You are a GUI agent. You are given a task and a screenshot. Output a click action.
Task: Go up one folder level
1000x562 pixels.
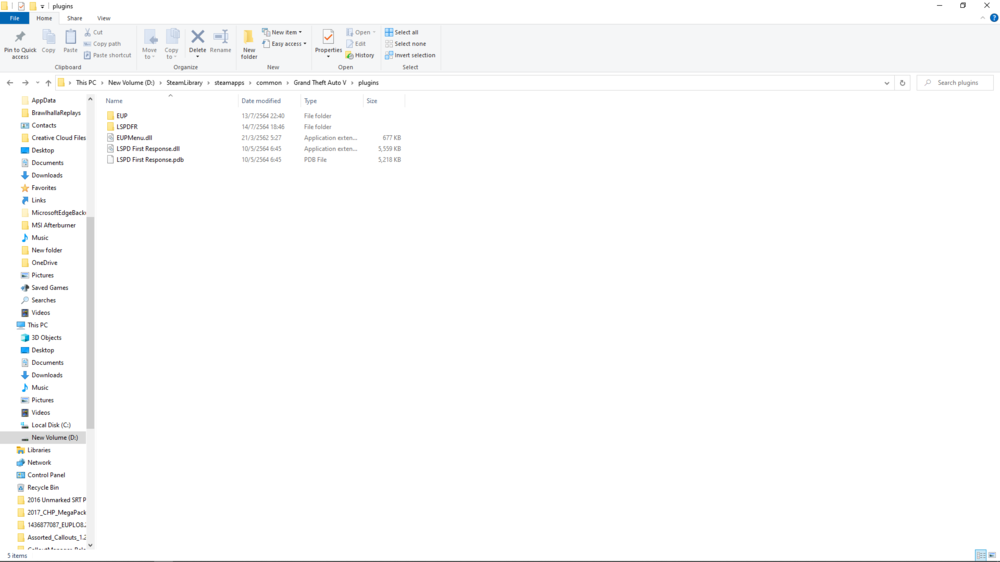(48, 83)
